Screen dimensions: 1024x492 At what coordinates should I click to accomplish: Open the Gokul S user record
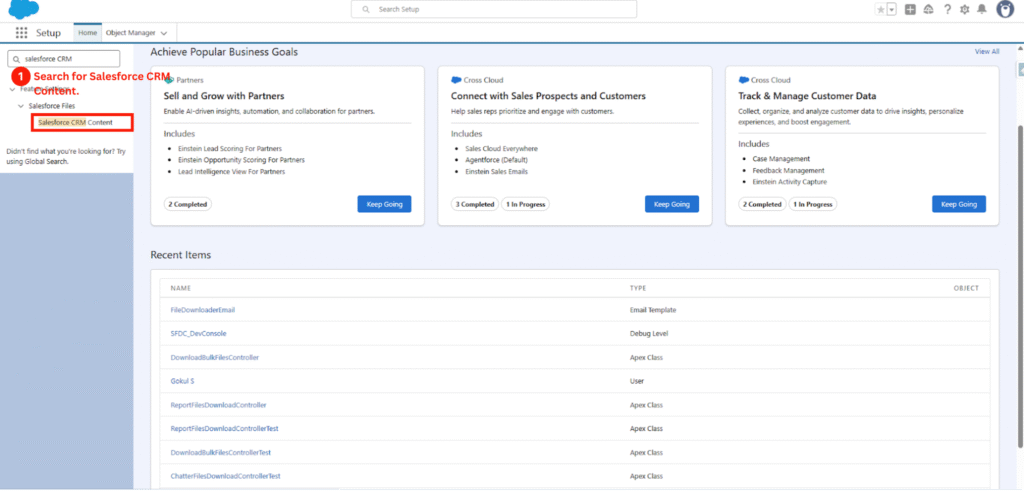point(182,381)
